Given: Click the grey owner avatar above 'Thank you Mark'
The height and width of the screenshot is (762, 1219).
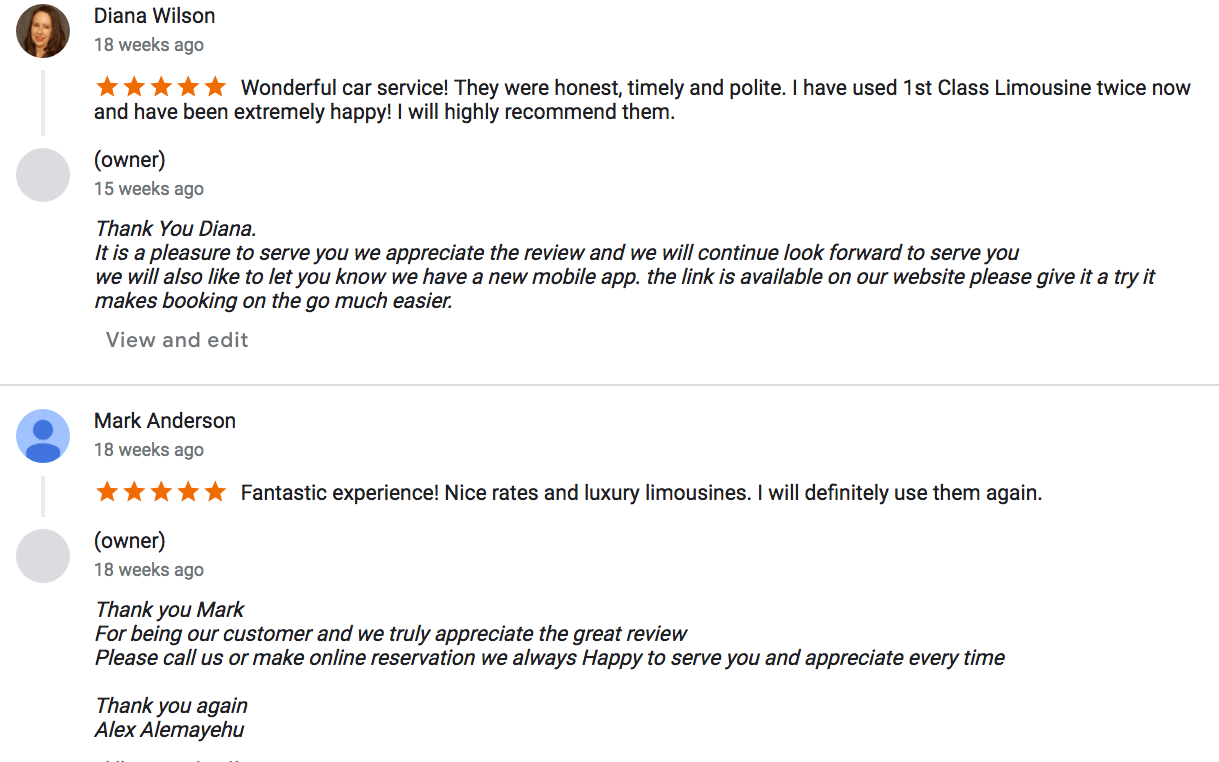Looking at the screenshot, I should click(x=43, y=556).
